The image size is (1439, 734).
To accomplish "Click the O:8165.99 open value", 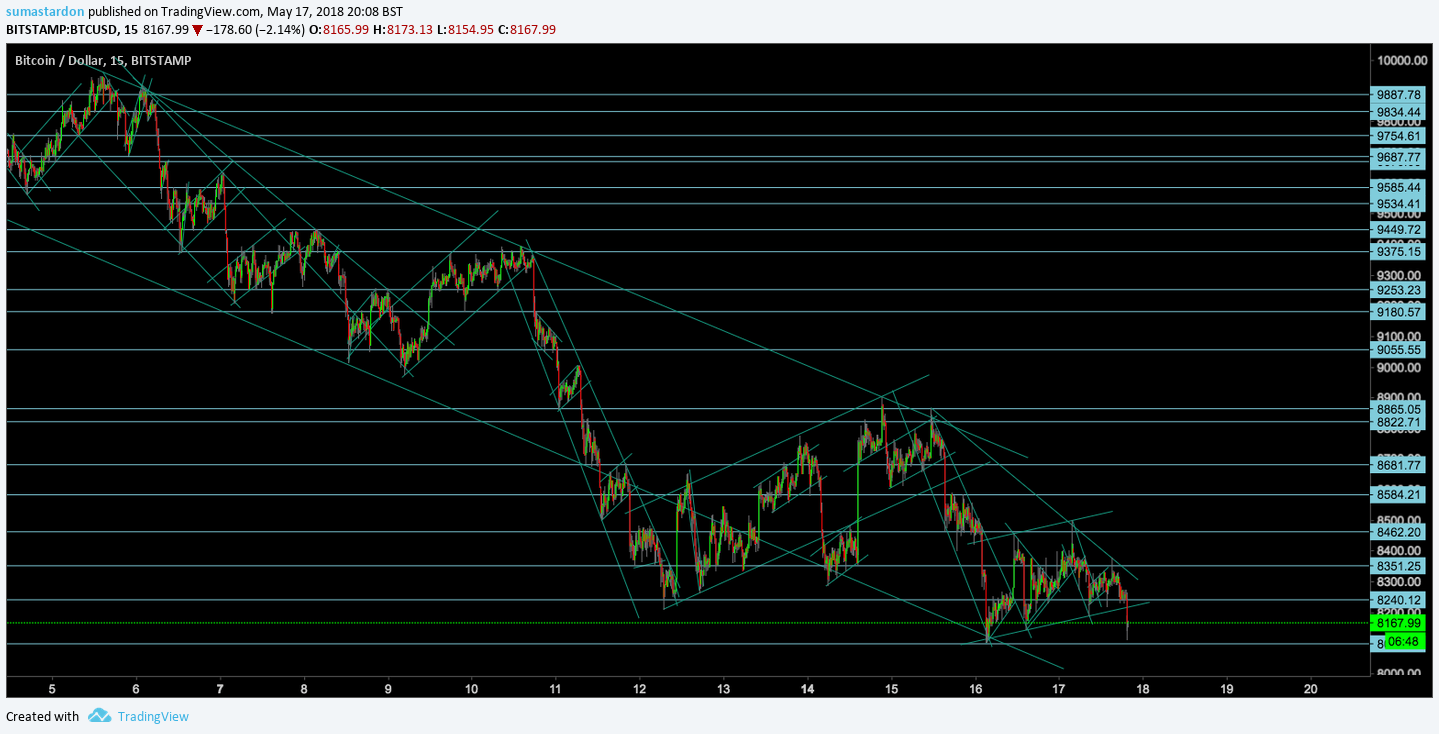I will pyautogui.click(x=341, y=29).
